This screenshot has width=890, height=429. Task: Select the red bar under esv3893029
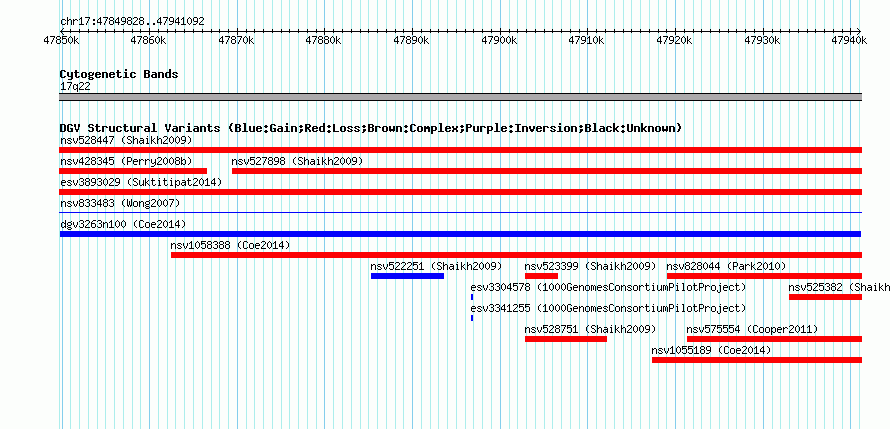pos(460,192)
